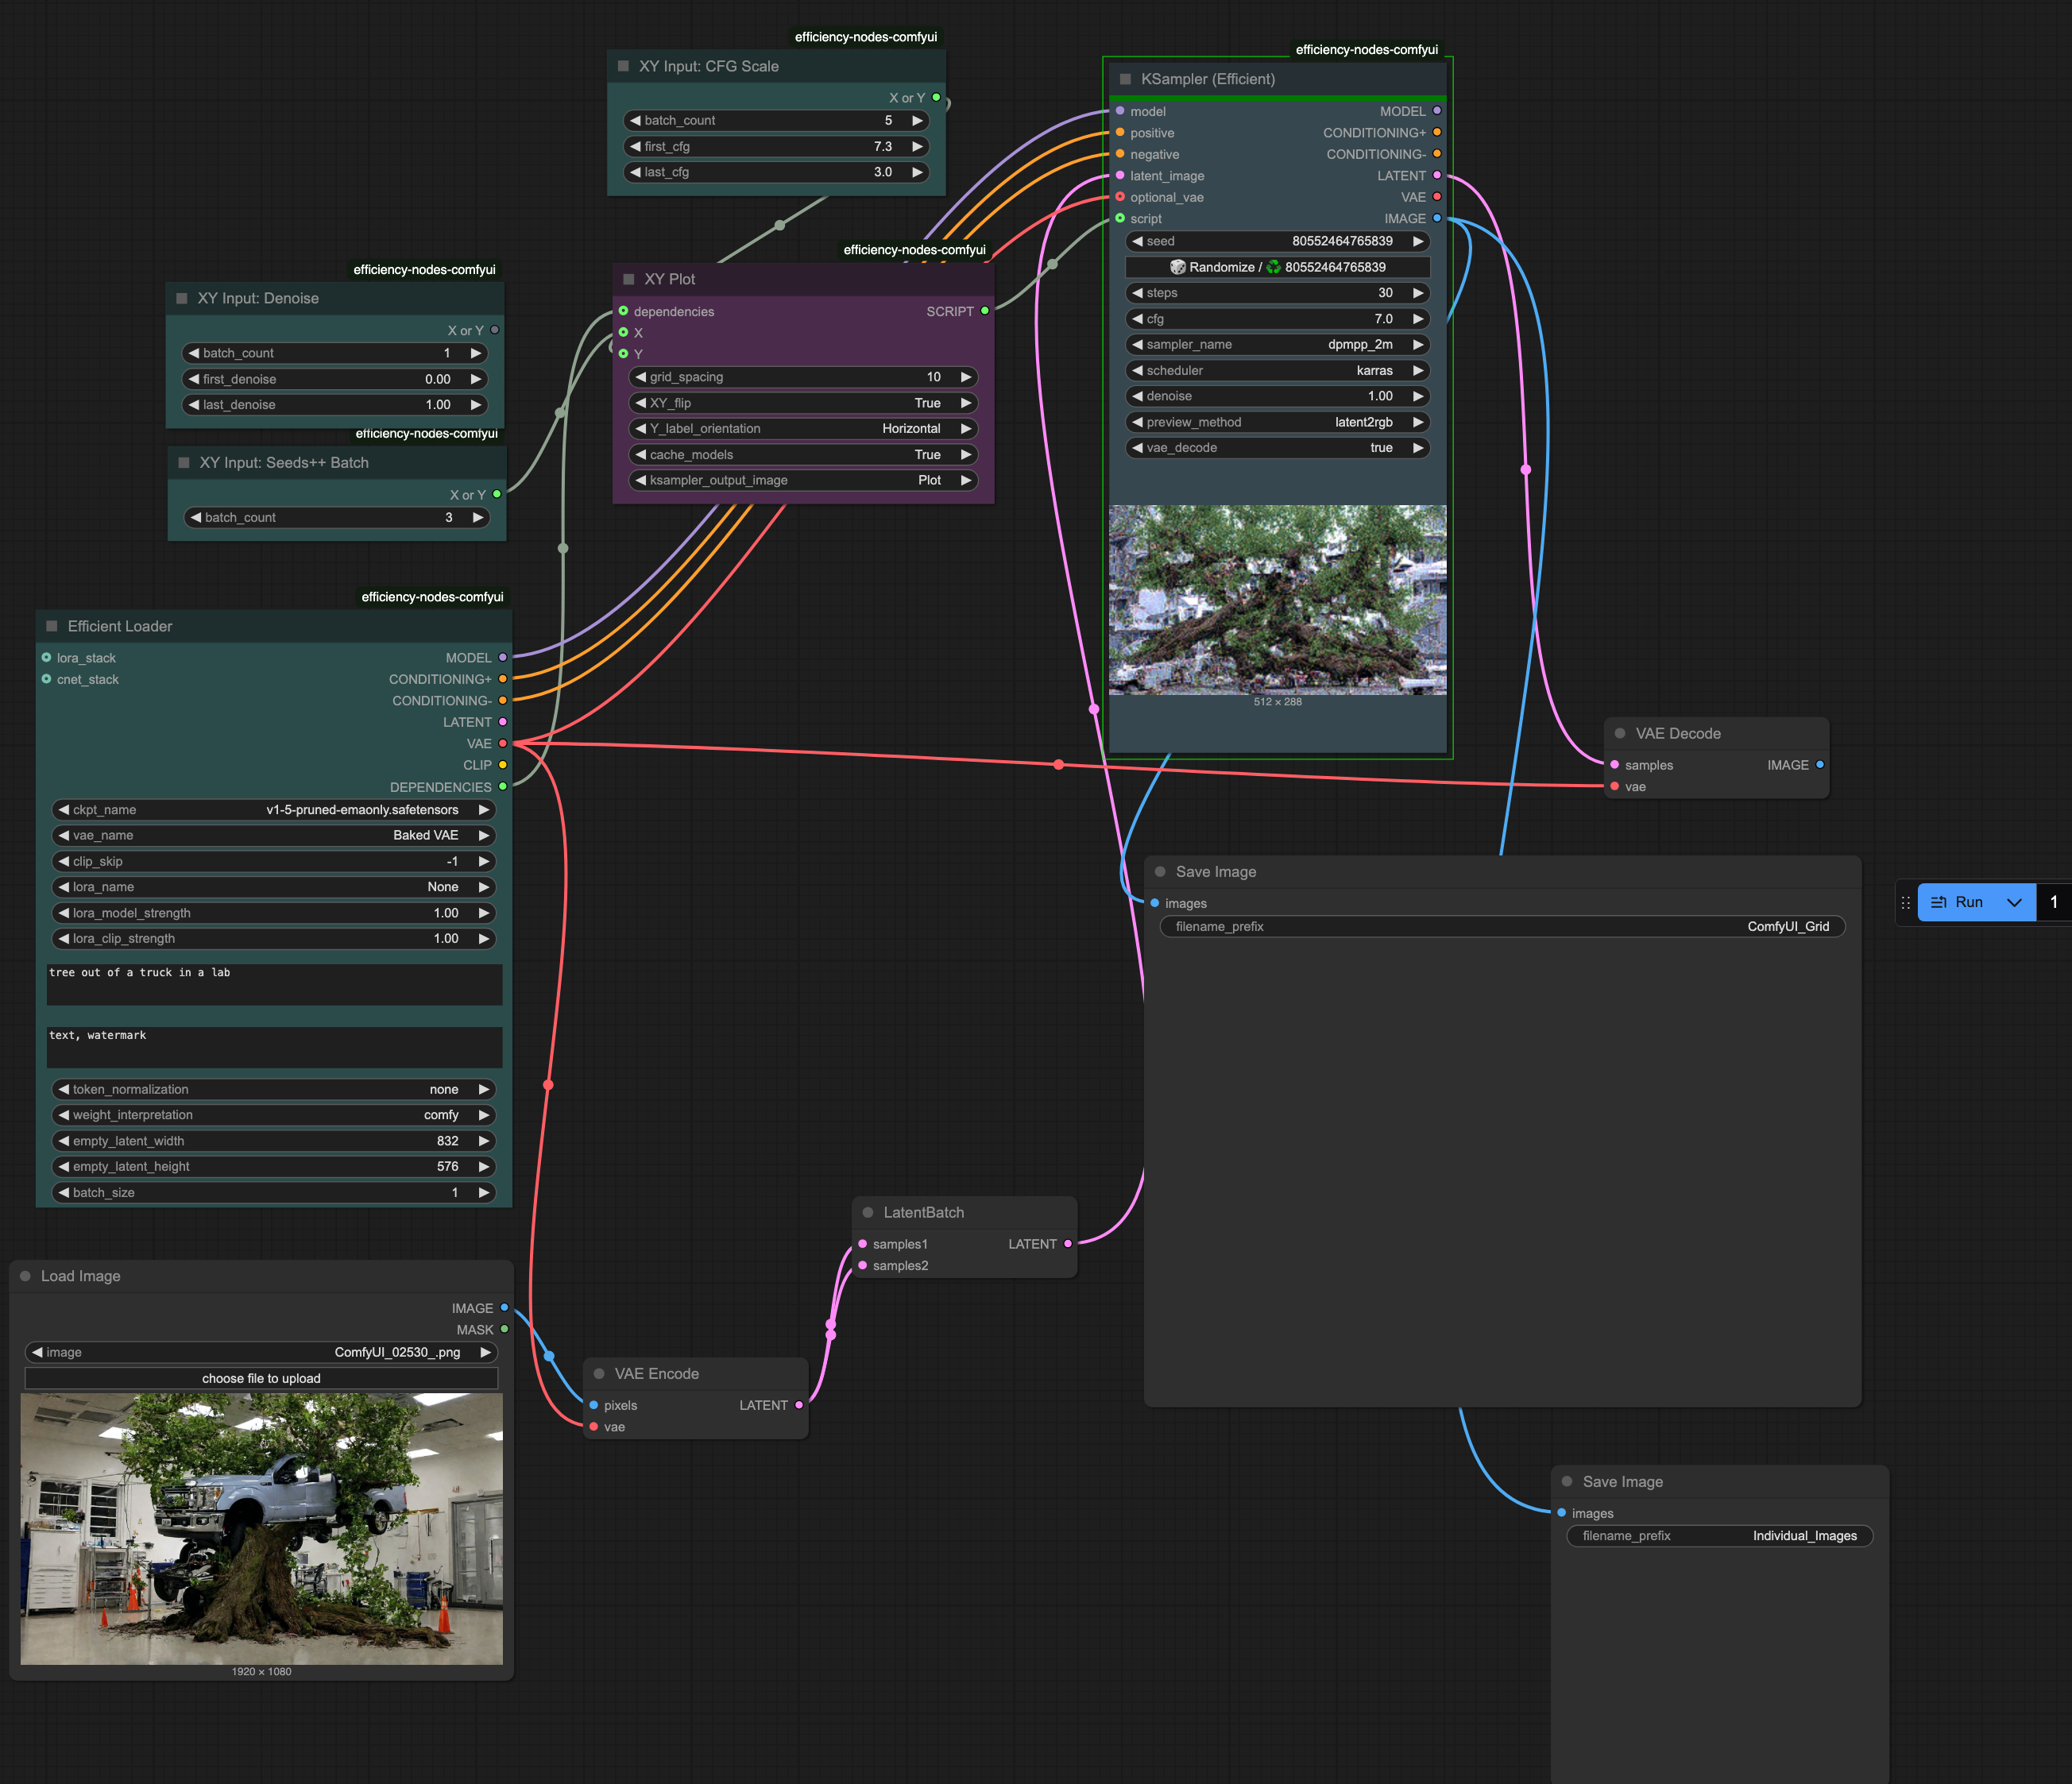
Task: Open the ckpt_name checkpoint selector
Action: (x=272, y=810)
